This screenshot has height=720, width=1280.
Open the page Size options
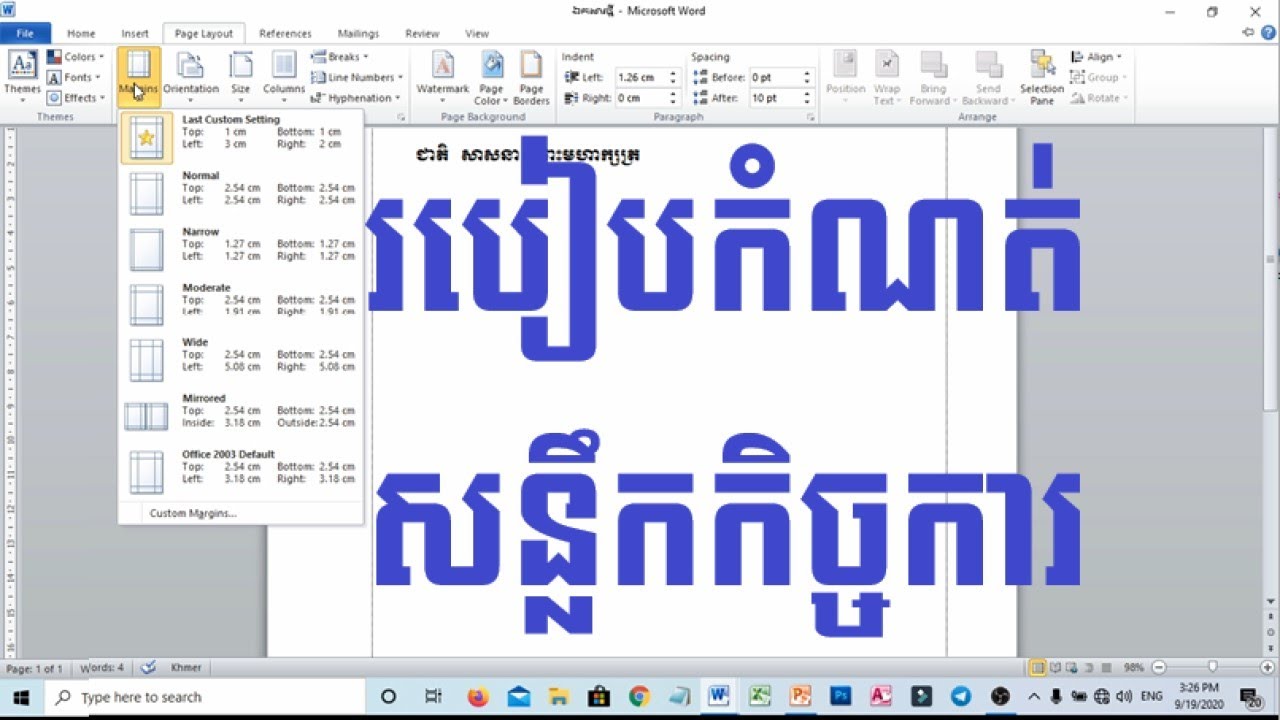point(241,77)
